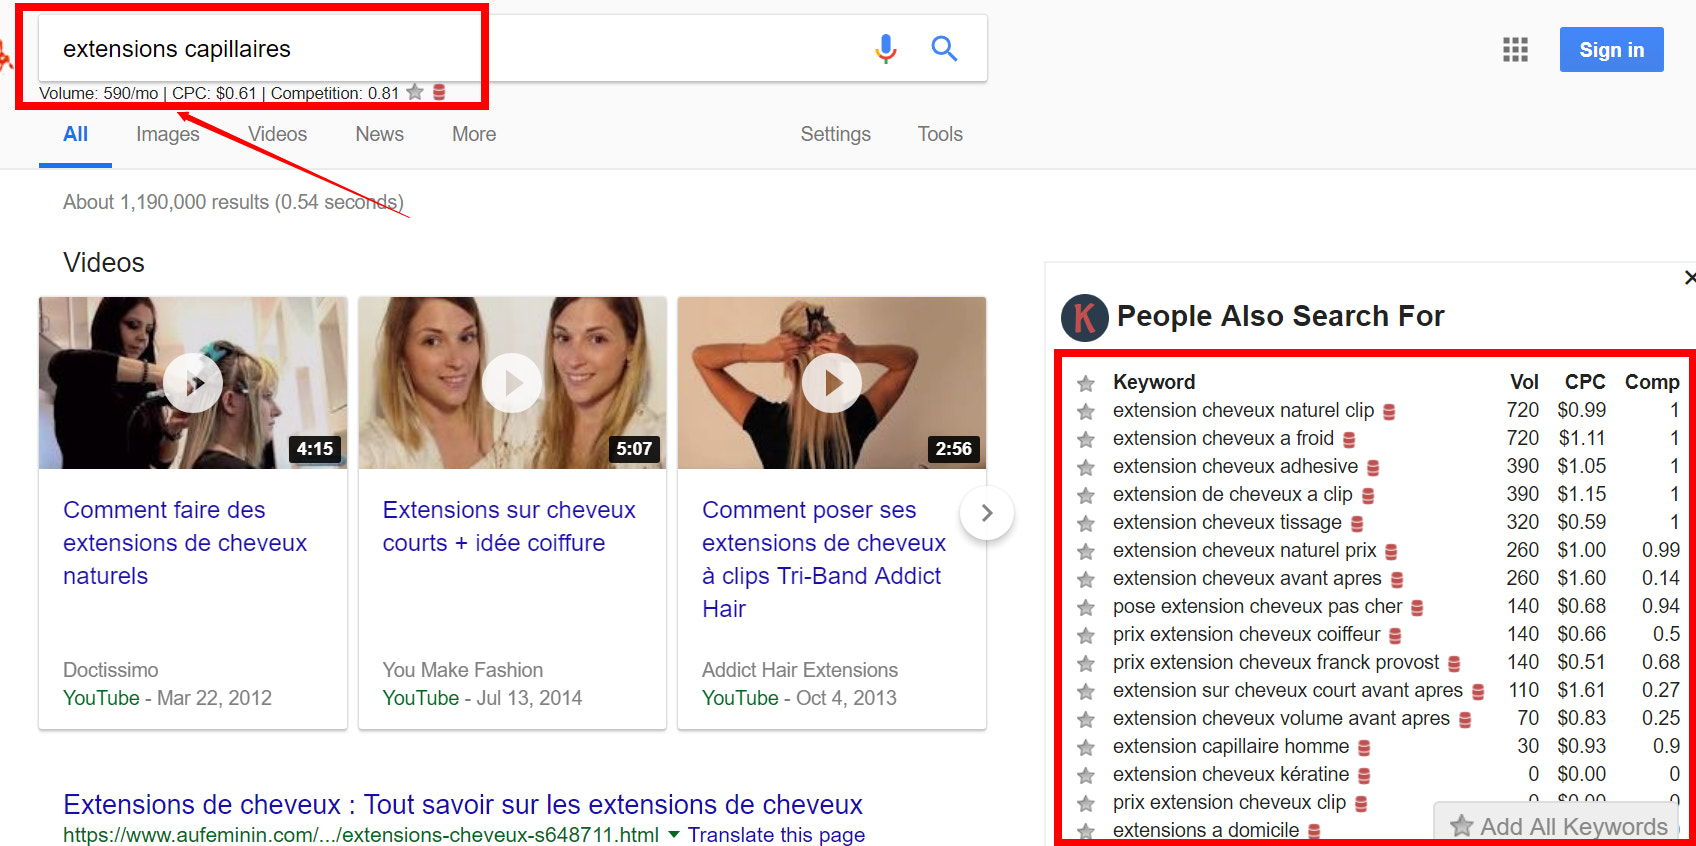
Task: Click database icon beside 'prix extension cheveux coiffeur'
Action: (1395, 636)
